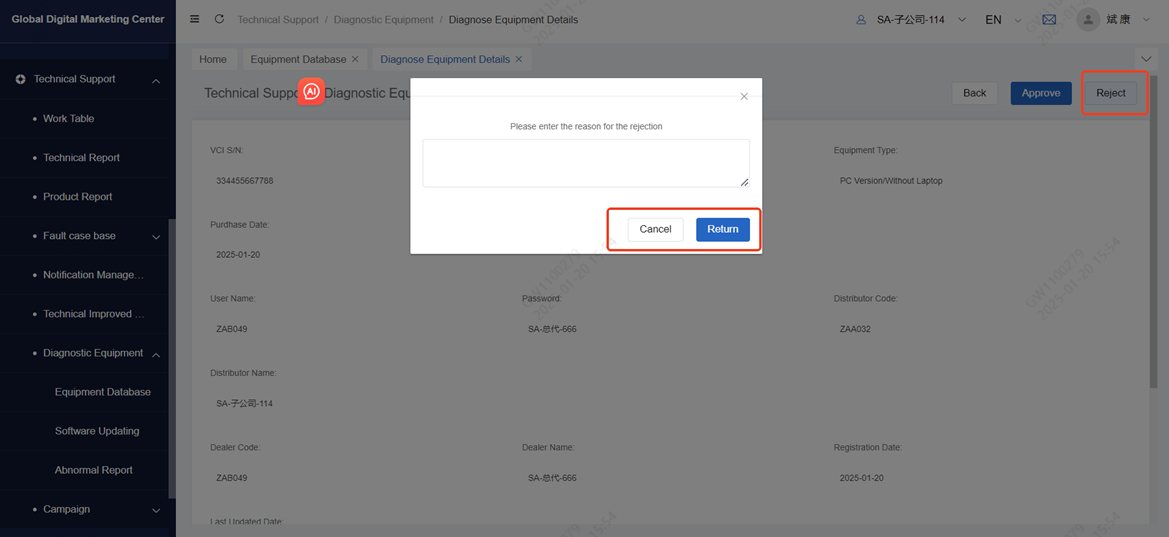Click the hamburger menu collapse icon
The image size is (1169, 537).
click(195, 19)
